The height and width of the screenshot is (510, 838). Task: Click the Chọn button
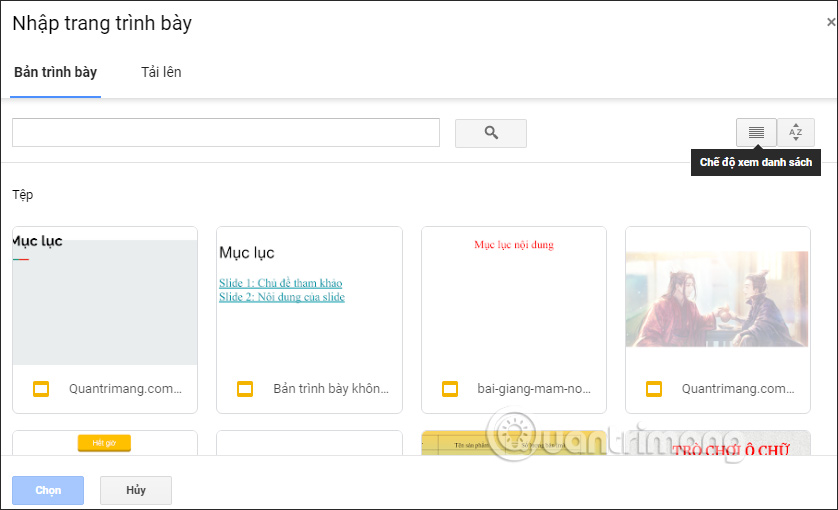[48, 490]
